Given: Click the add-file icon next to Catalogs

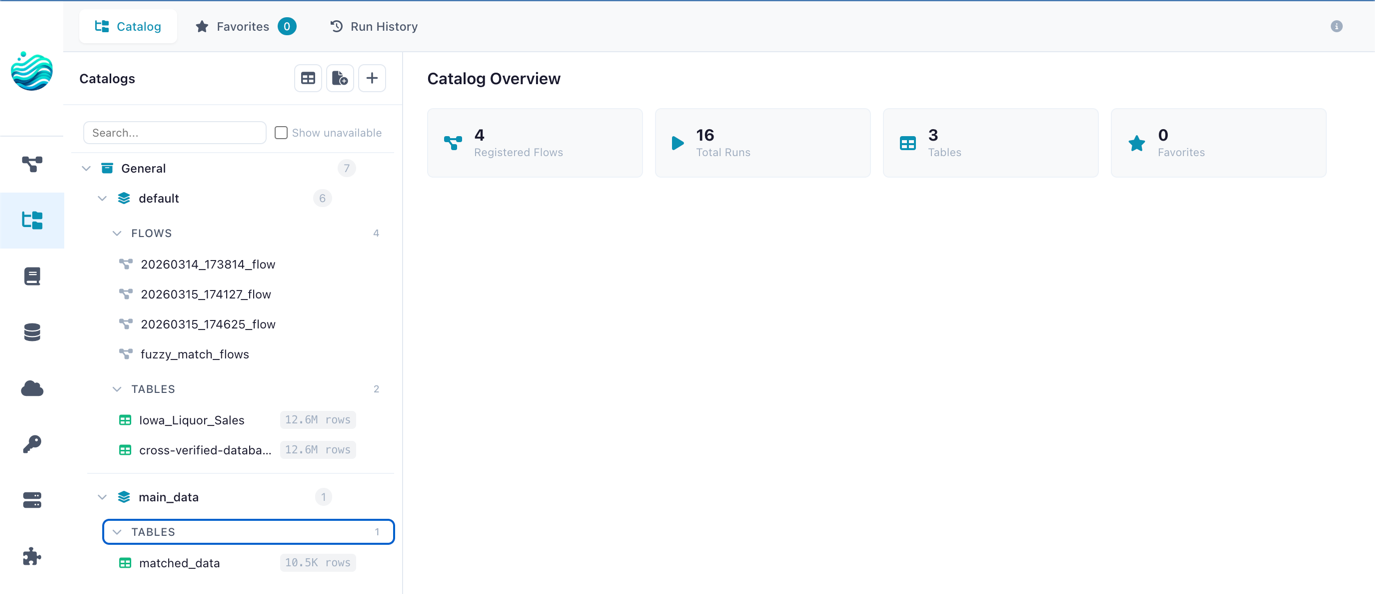Looking at the screenshot, I should coord(340,78).
